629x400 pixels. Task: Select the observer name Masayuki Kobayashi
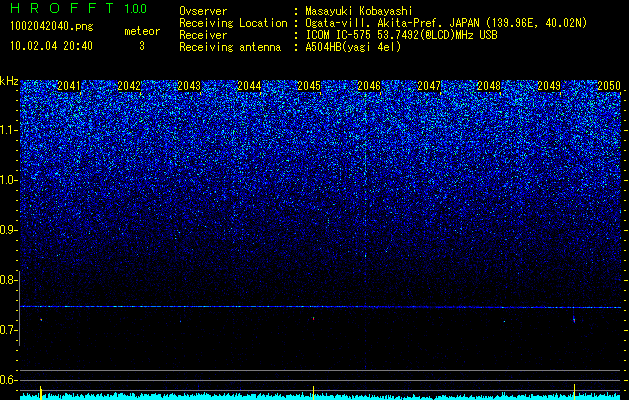358,11
